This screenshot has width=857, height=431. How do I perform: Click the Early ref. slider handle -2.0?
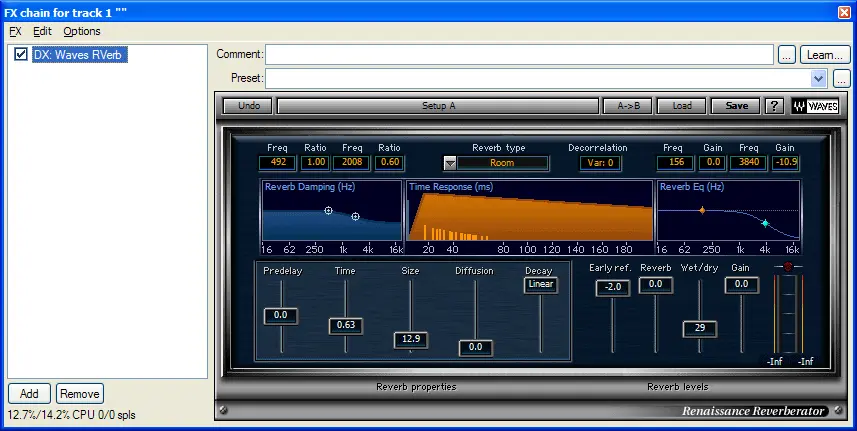click(613, 287)
